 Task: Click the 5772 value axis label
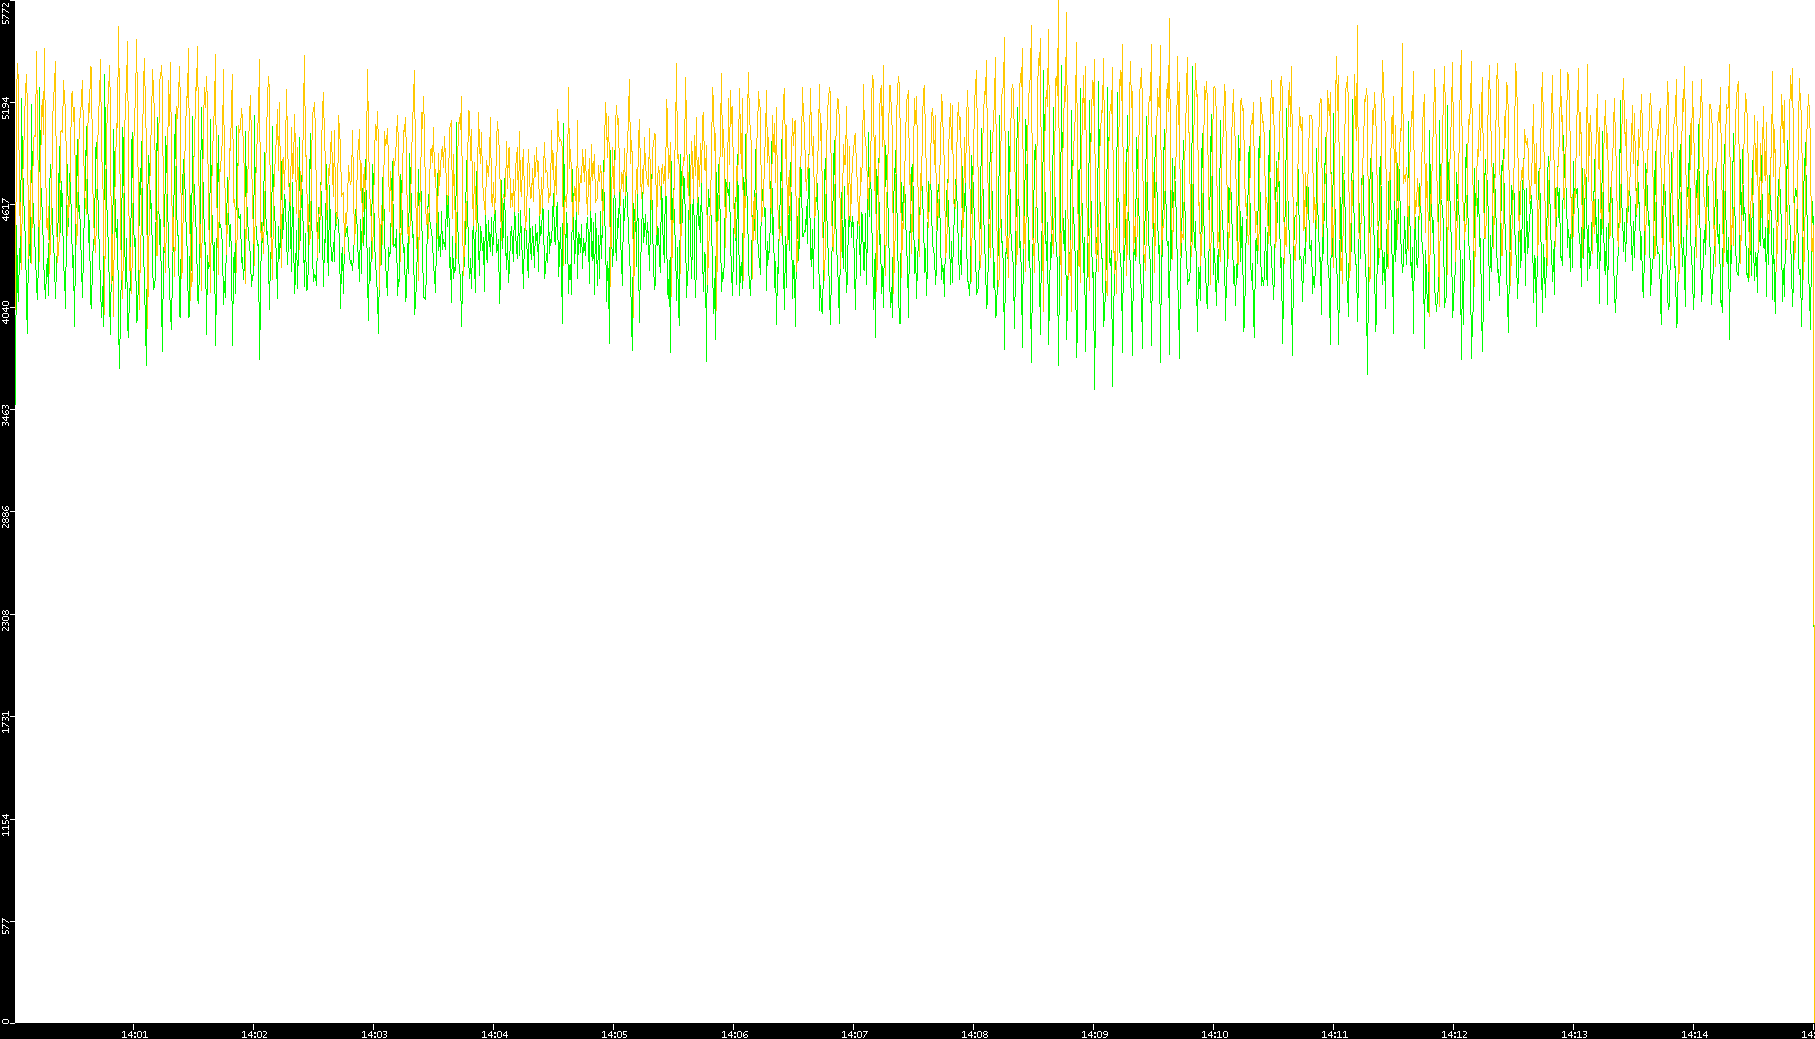pos(7,12)
